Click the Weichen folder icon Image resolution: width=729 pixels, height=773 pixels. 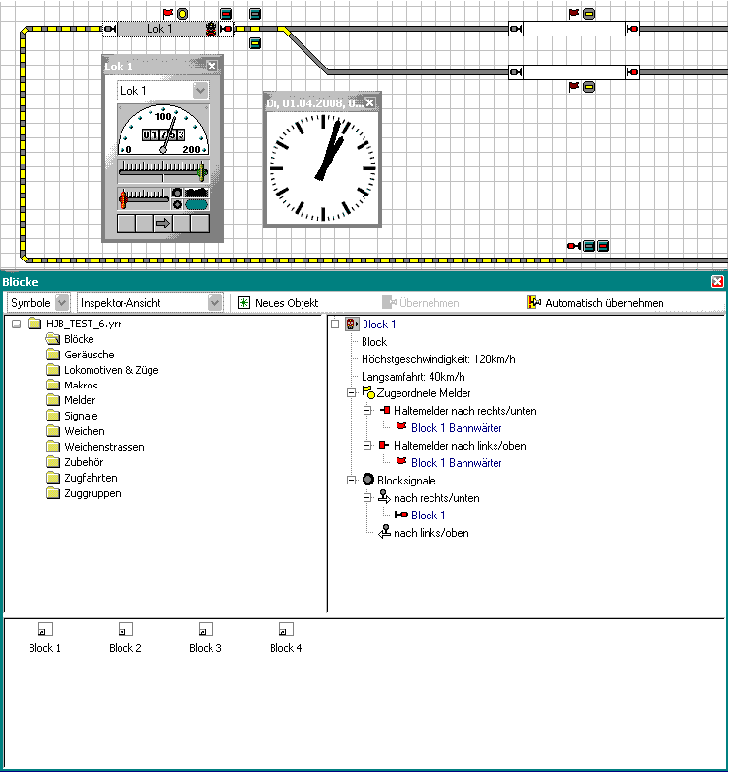pos(53,431)
